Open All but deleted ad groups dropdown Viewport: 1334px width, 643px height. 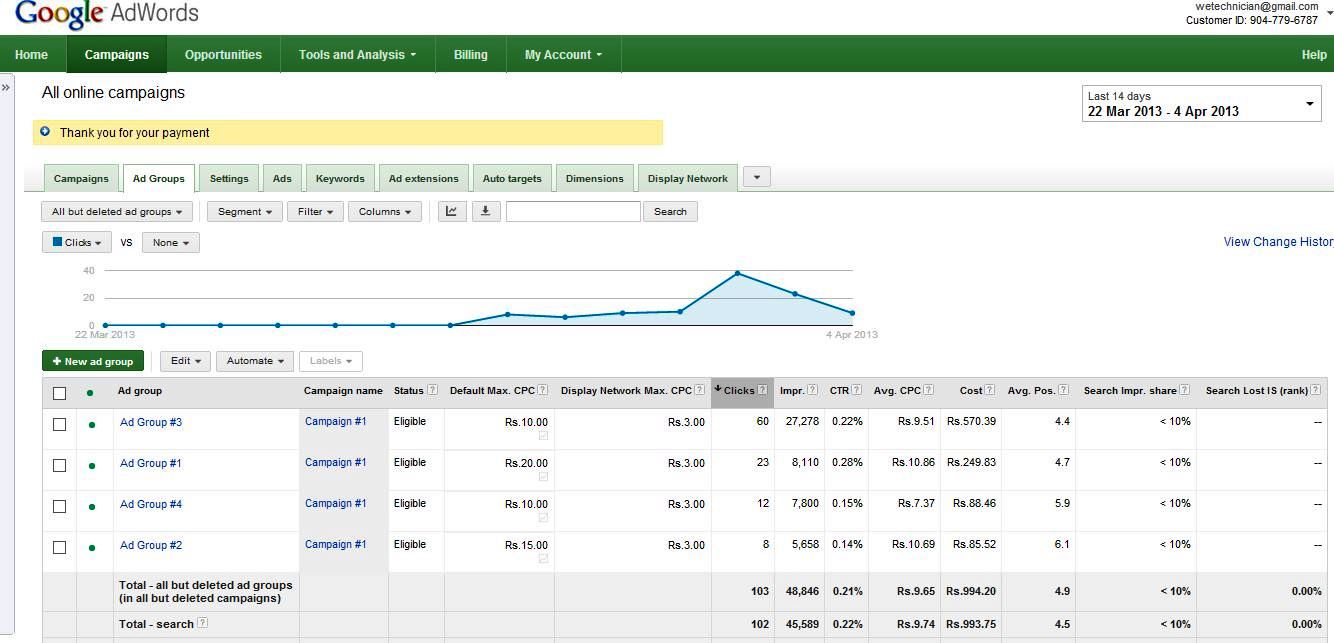tap(117, 212)
